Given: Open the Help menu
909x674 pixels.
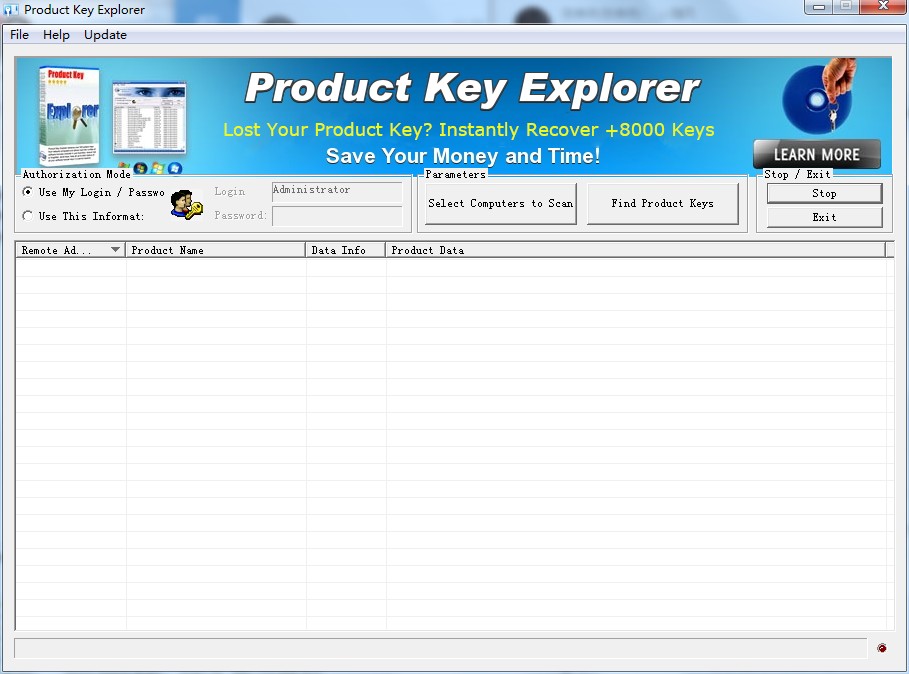Looking at the screenshot, I should tap(56, 35).
